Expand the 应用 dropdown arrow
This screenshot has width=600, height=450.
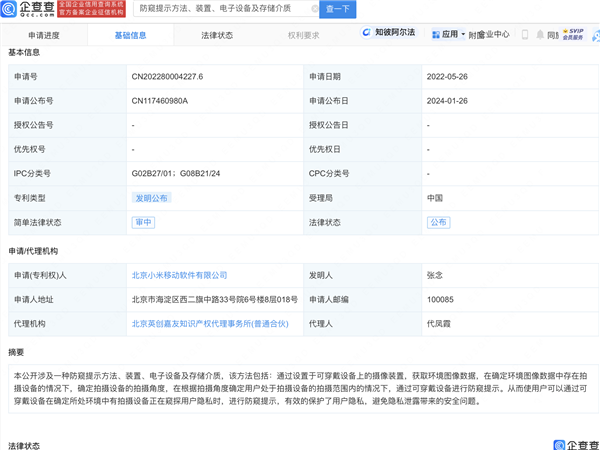(463, 34)
